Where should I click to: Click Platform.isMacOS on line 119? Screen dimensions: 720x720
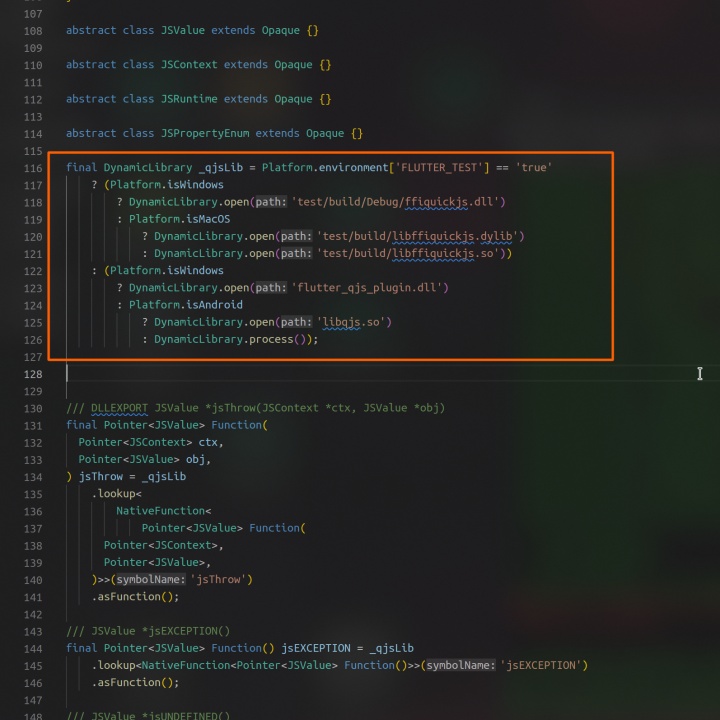[x=180, y=219]
